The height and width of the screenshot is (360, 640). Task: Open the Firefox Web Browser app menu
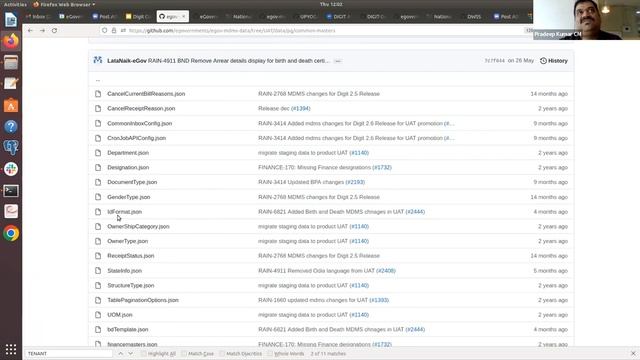[64, 4]
